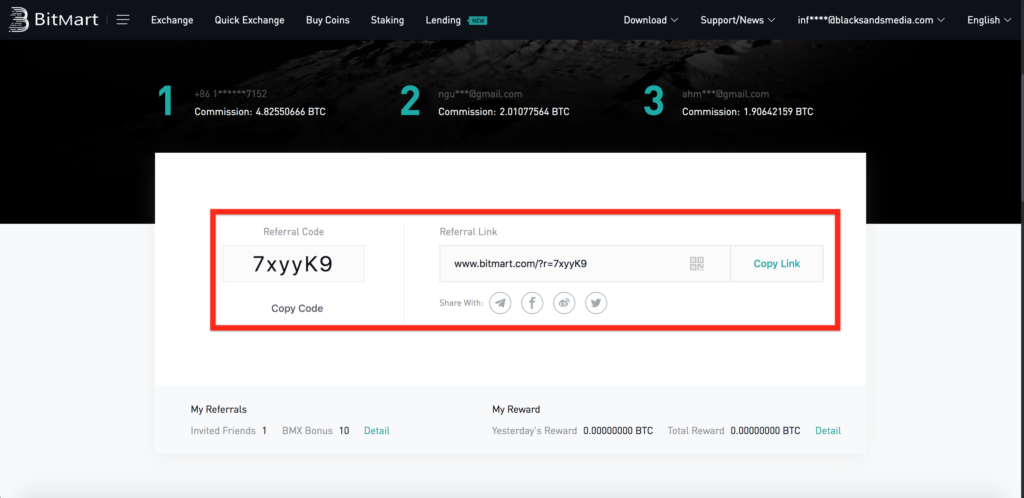The height and width of the screenshot is (498, 1024).
Task: Open Buy Coins page
Action: 328,20
